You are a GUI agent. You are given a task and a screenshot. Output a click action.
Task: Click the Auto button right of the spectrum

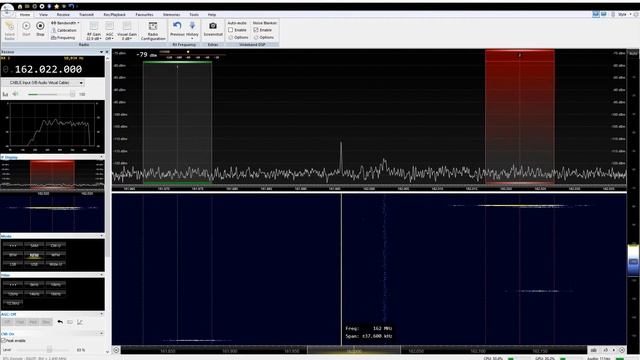tap(633, 53)
